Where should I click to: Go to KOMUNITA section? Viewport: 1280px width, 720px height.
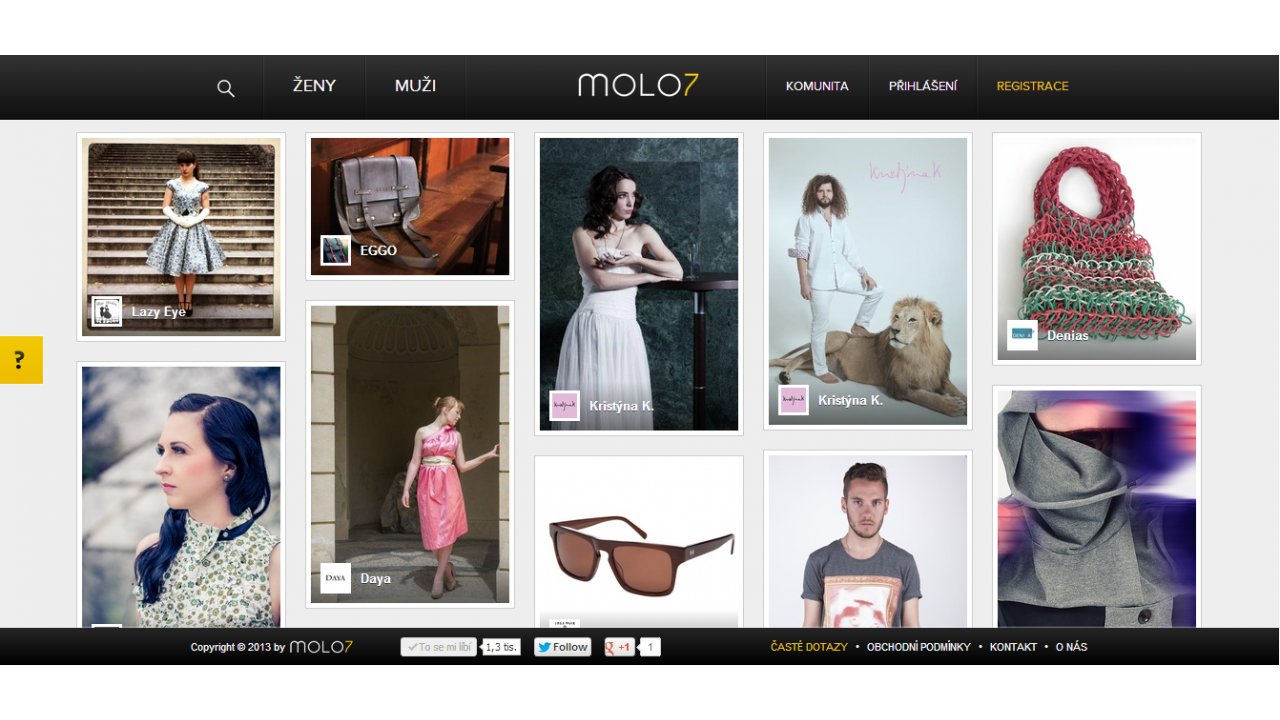817,86
